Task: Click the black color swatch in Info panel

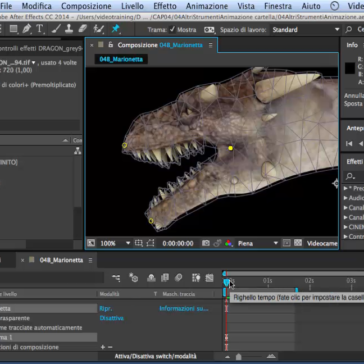Action: point(350,68)
